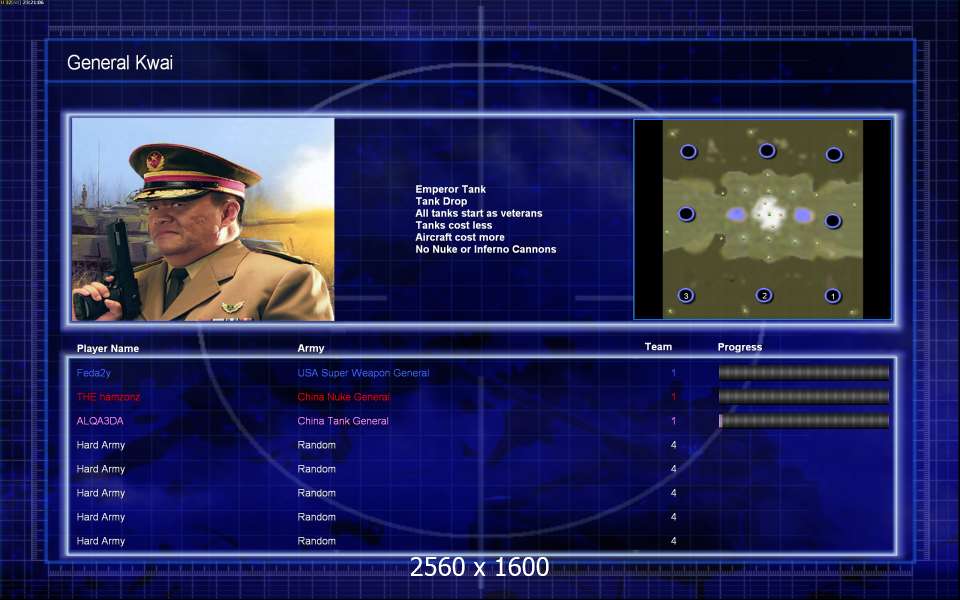Select start position 3 on the minimap
This screenshot has width=960, height=600.
pyautogui.click(x=686, y=296)
